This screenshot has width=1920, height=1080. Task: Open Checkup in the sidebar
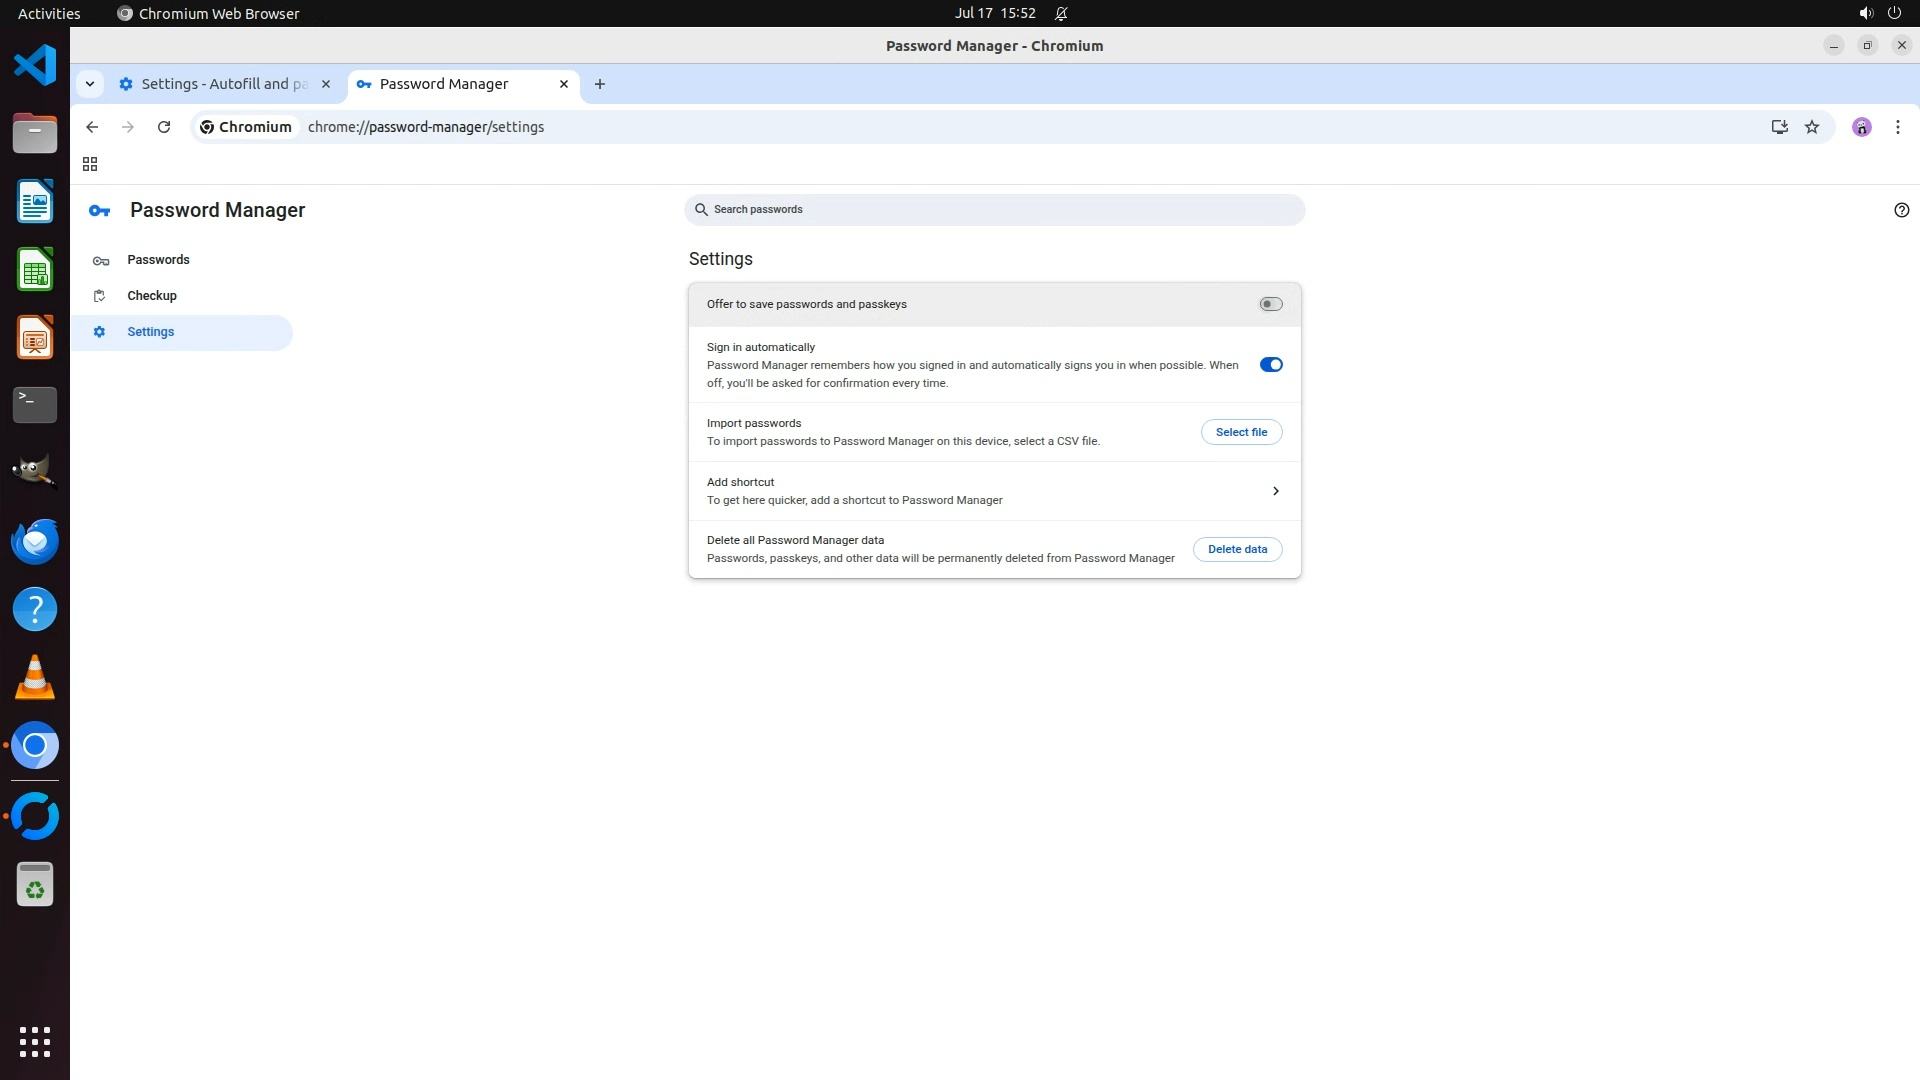pos(152,296)
